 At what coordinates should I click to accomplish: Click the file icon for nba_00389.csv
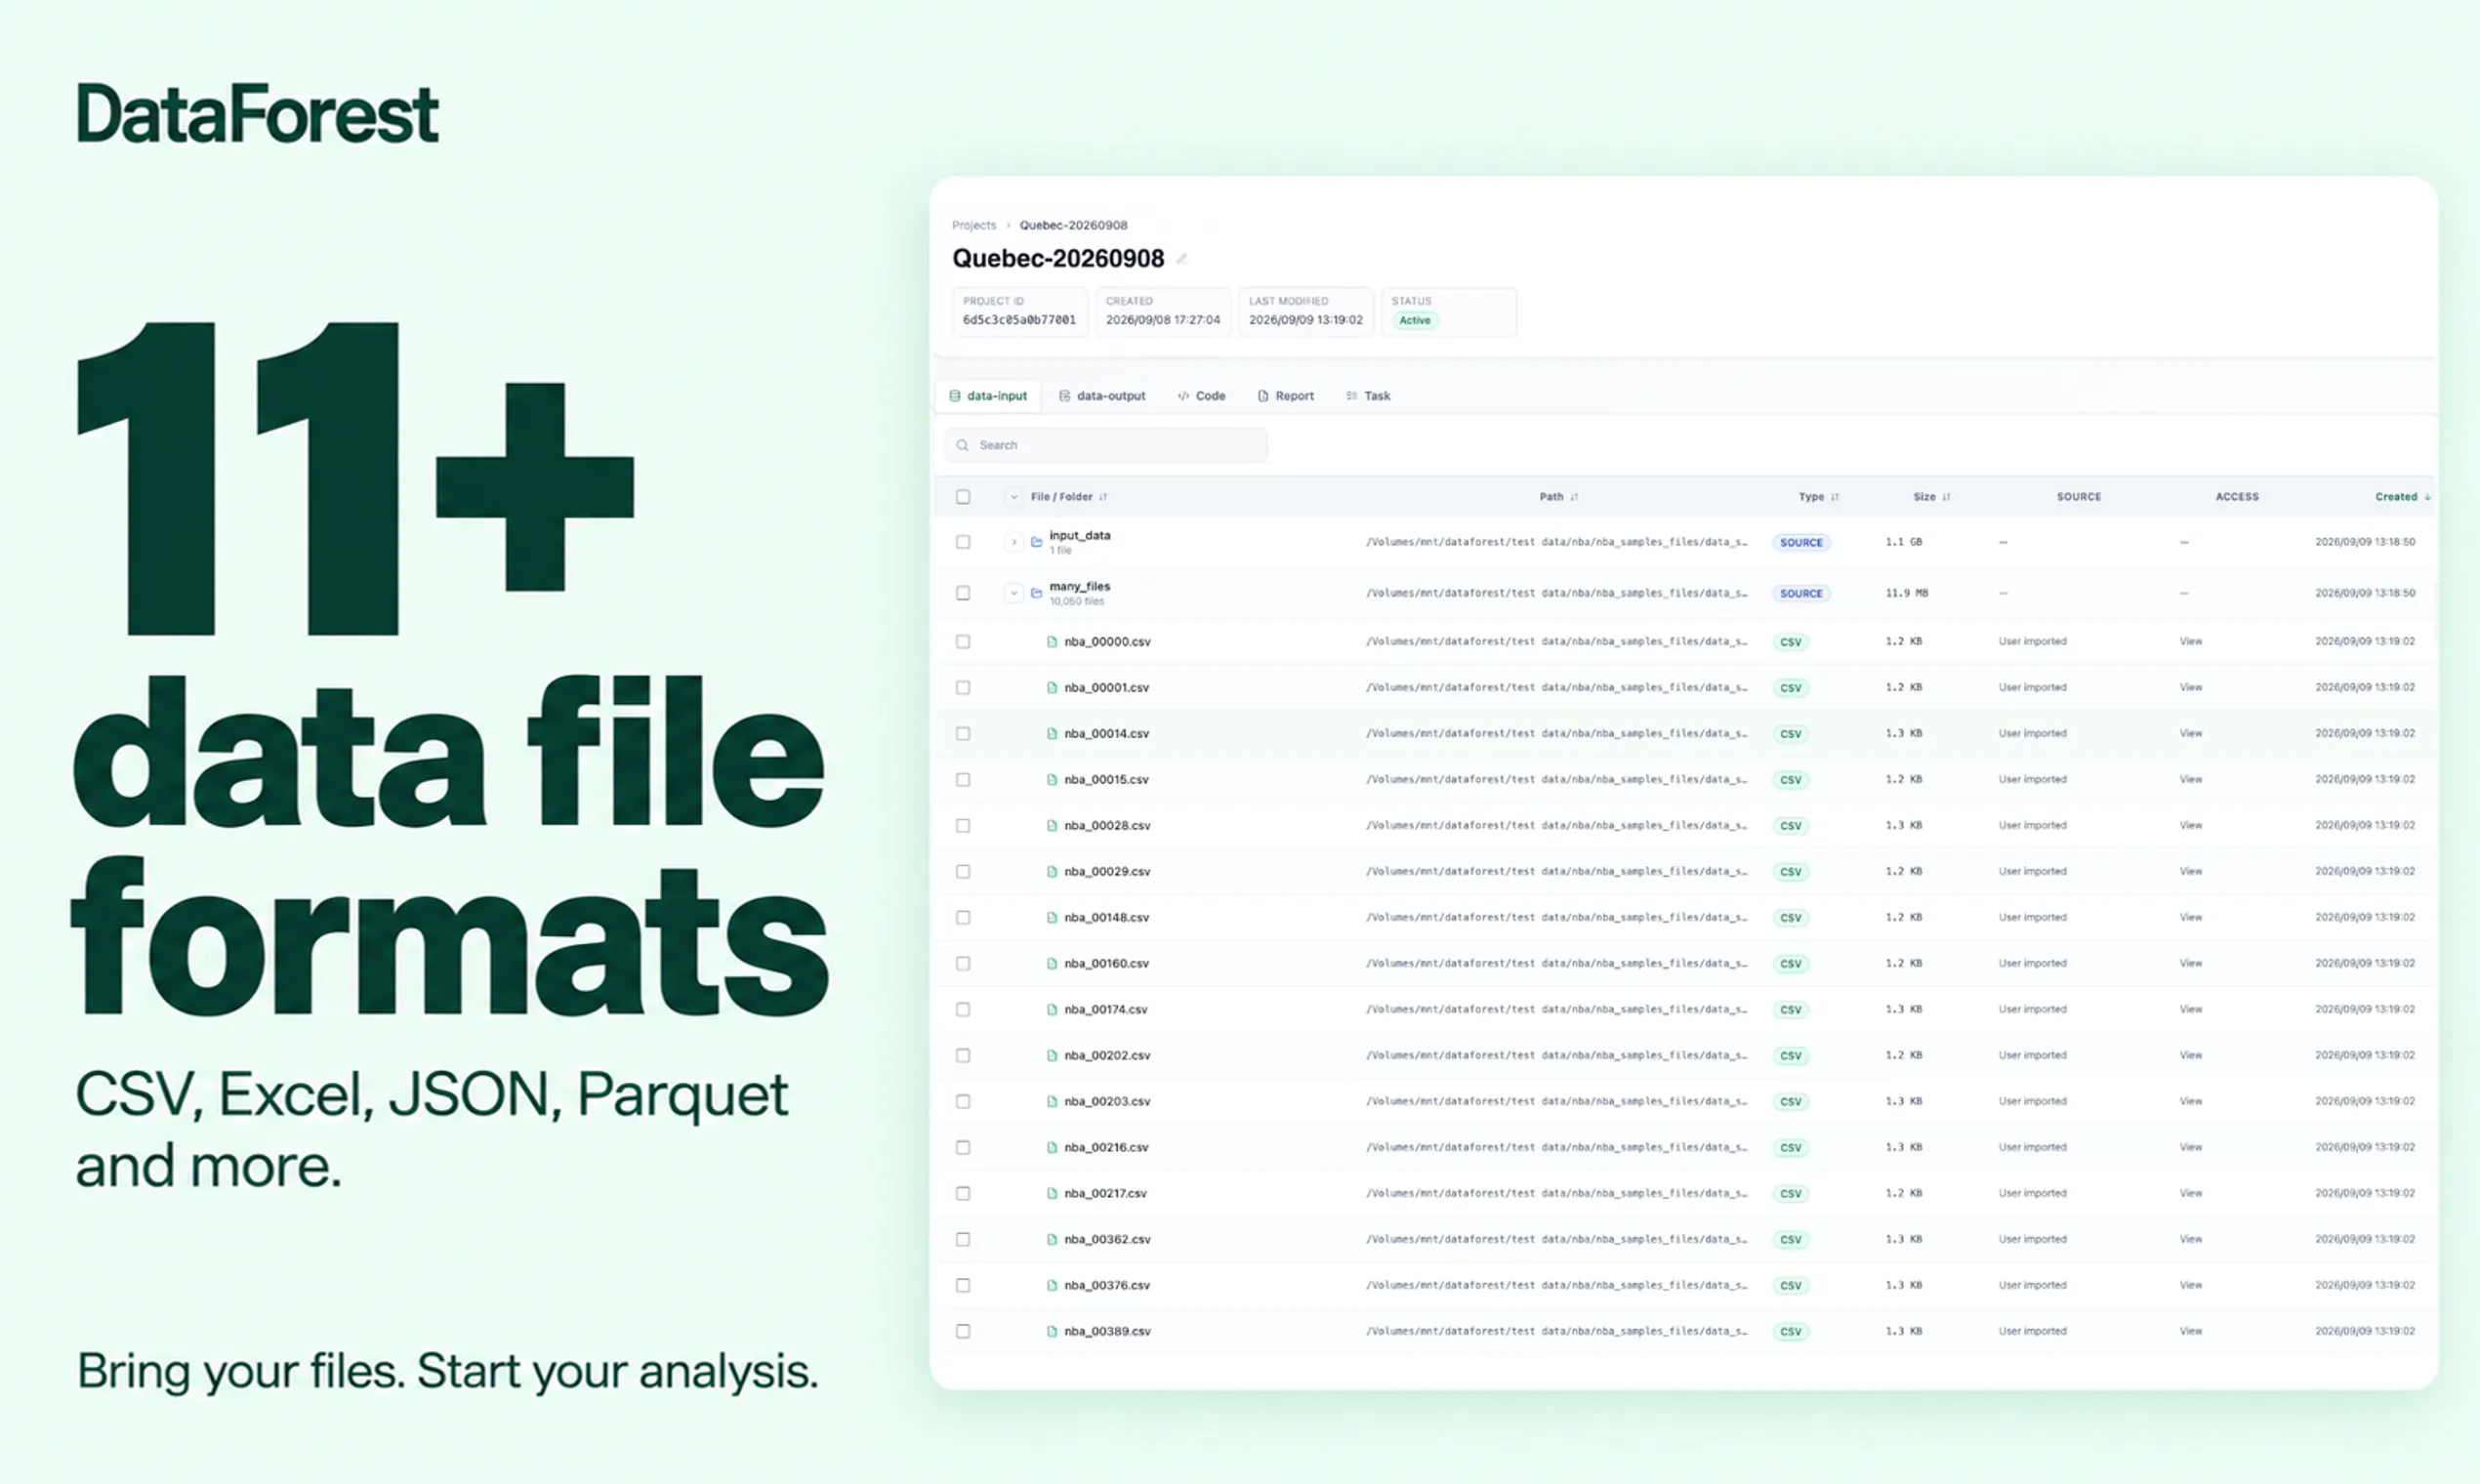pyautogui.click(x=1052, y=1332)
